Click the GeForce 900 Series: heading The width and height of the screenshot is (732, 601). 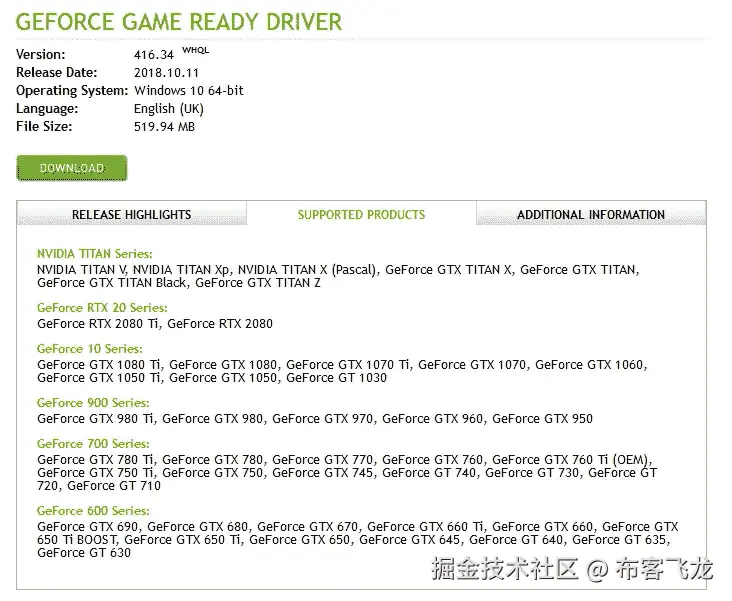93,403
